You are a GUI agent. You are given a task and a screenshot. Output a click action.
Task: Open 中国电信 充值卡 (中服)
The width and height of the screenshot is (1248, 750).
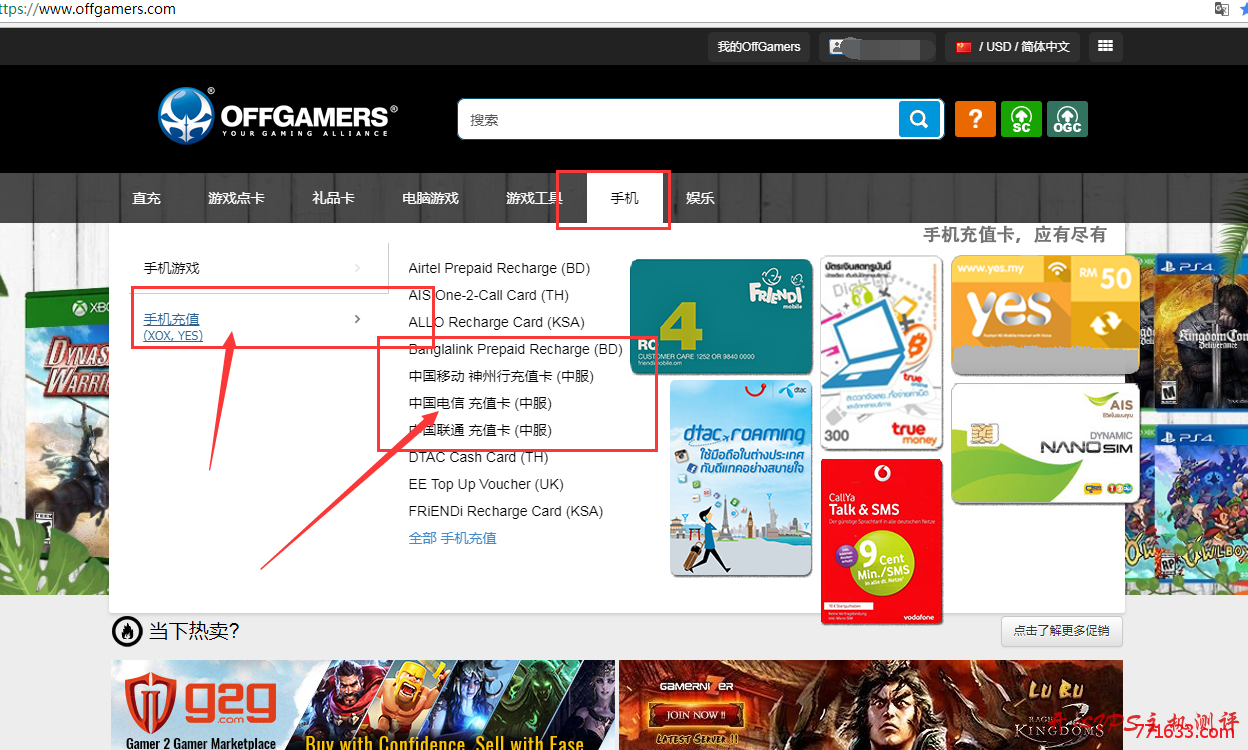point(480,403)
